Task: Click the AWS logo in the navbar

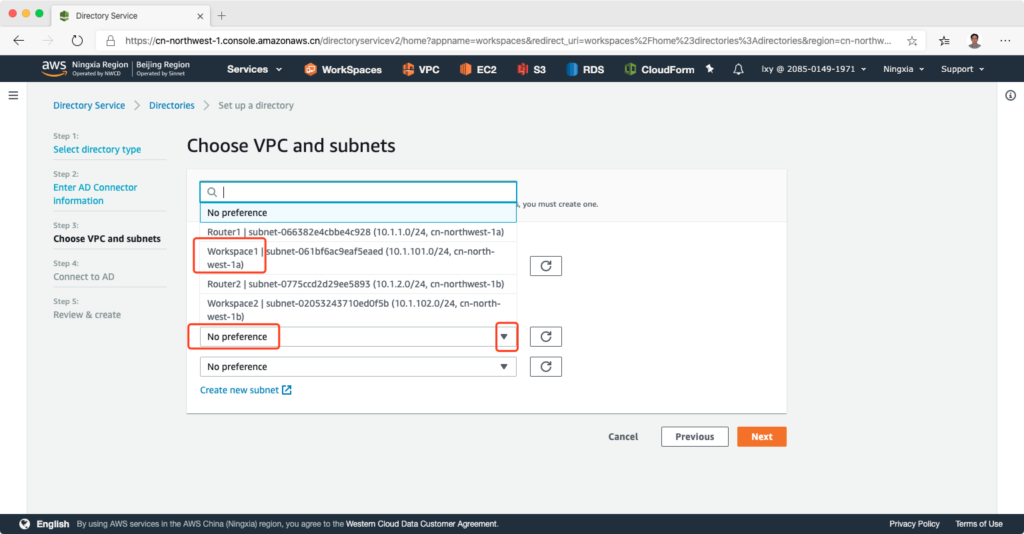Action: pyautogui.click(x=53, y=69)
